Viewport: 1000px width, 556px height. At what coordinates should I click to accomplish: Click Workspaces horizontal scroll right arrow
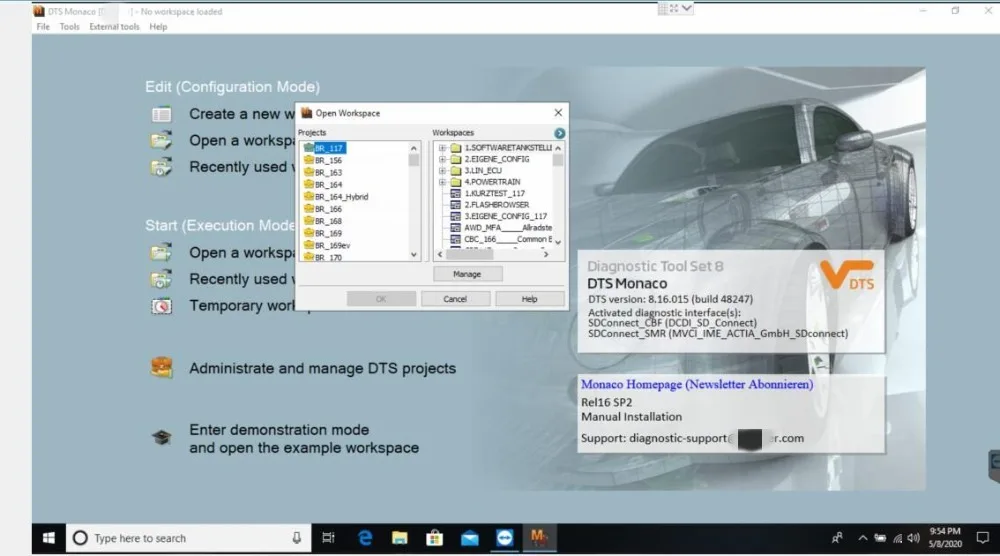pos(546,254)
